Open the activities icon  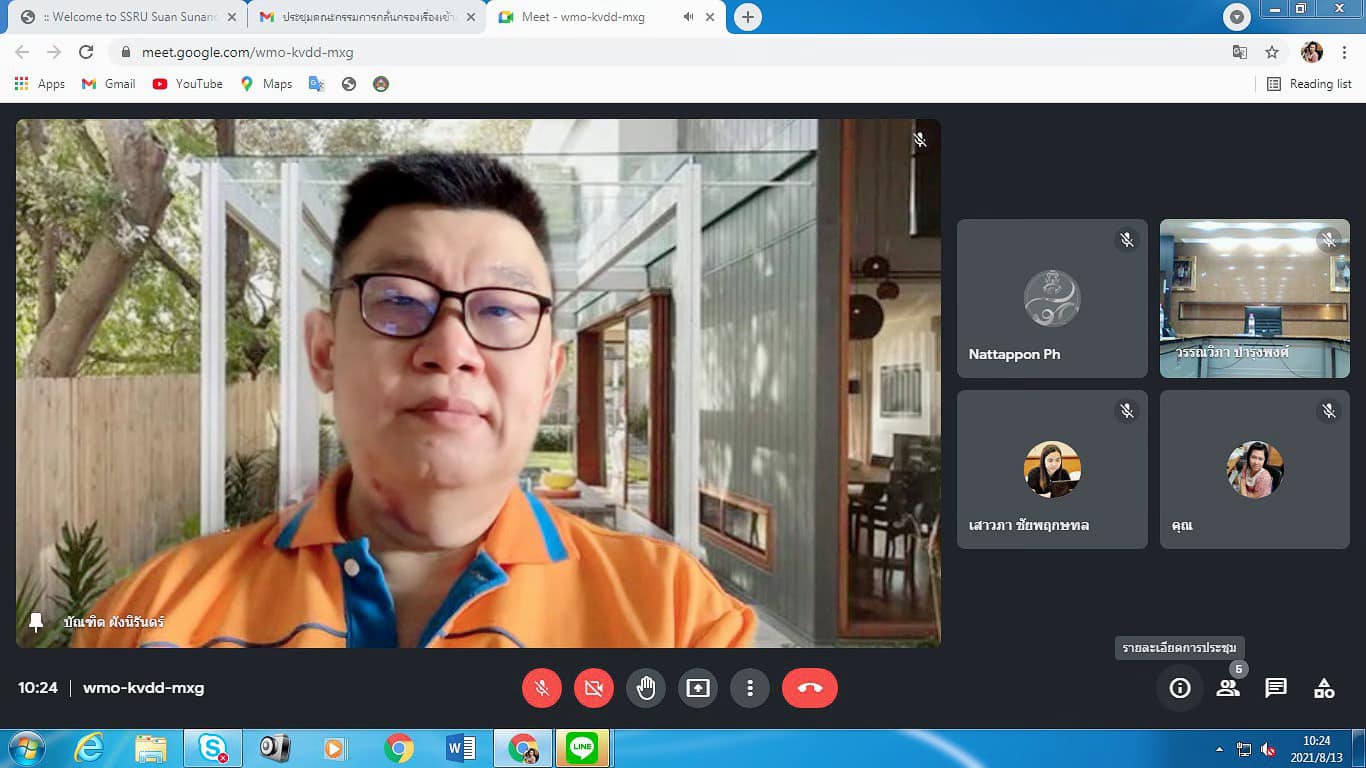pos(1324,688)
